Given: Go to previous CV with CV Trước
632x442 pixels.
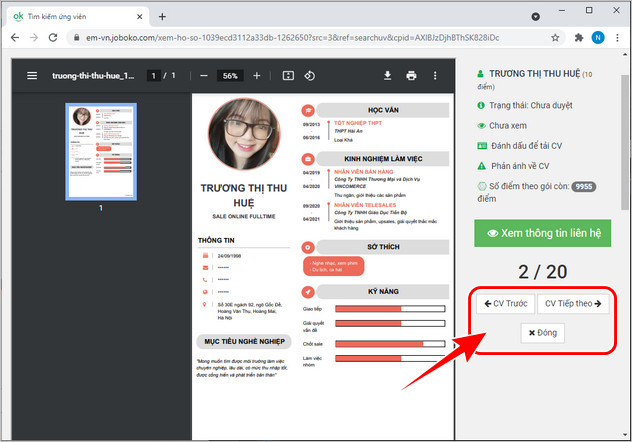Looking at the screenshot, I should point(506,303).
